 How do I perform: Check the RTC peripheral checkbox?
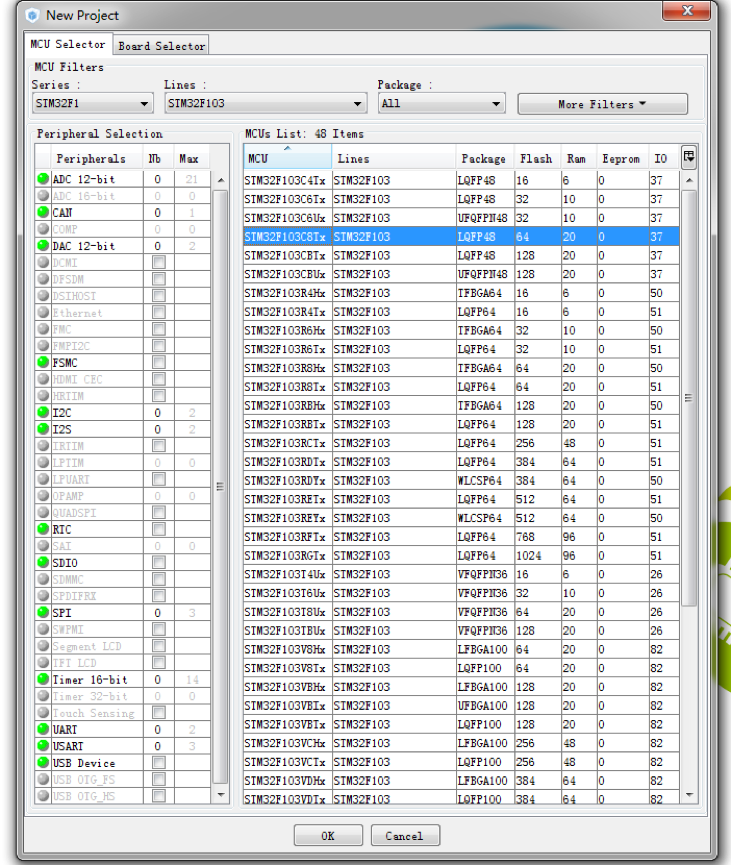(159, 529)
